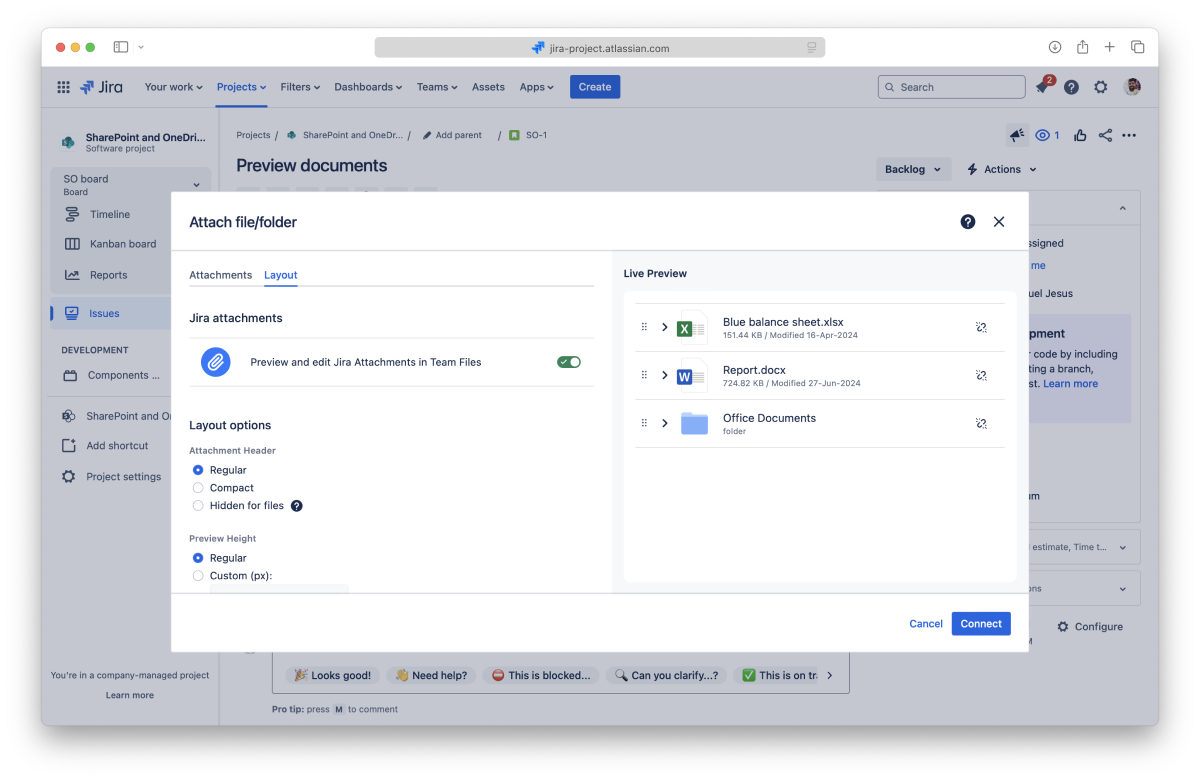Open the Projects menu
The height and width of the screenshot is (781, 1200).
coord(241,87)
